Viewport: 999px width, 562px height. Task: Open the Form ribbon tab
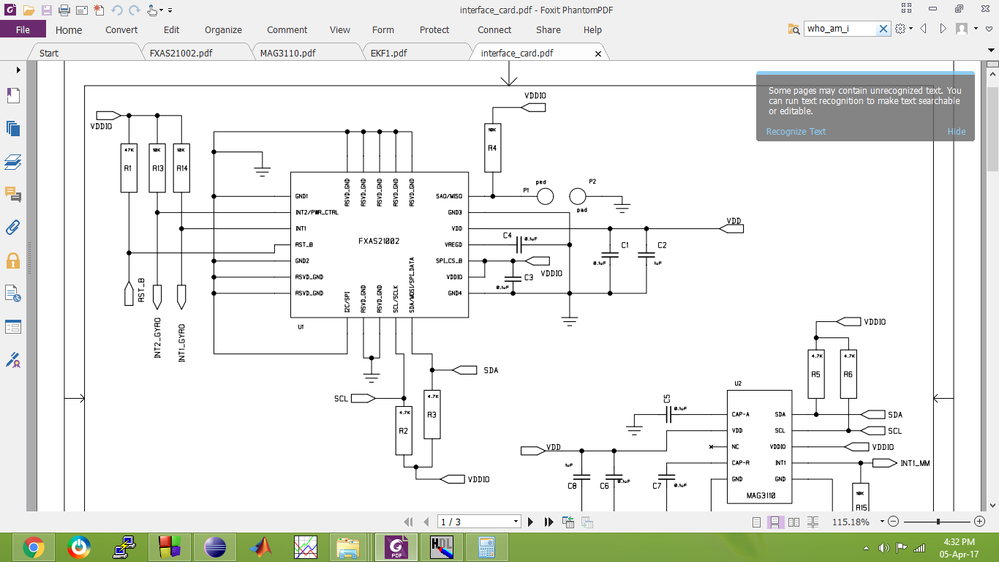point(383,30)
